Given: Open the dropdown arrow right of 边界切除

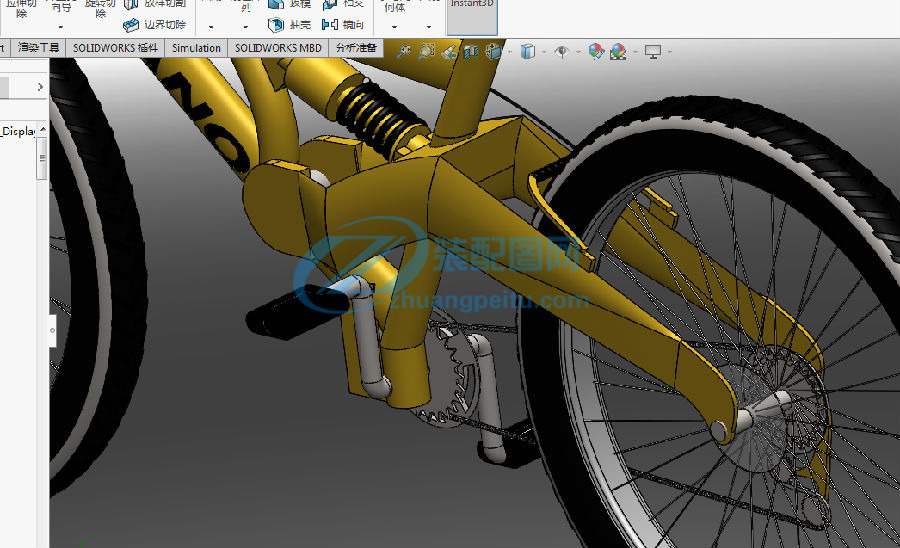Looking at the screenshot, I should pyautogui.click(x=211, y=27).
